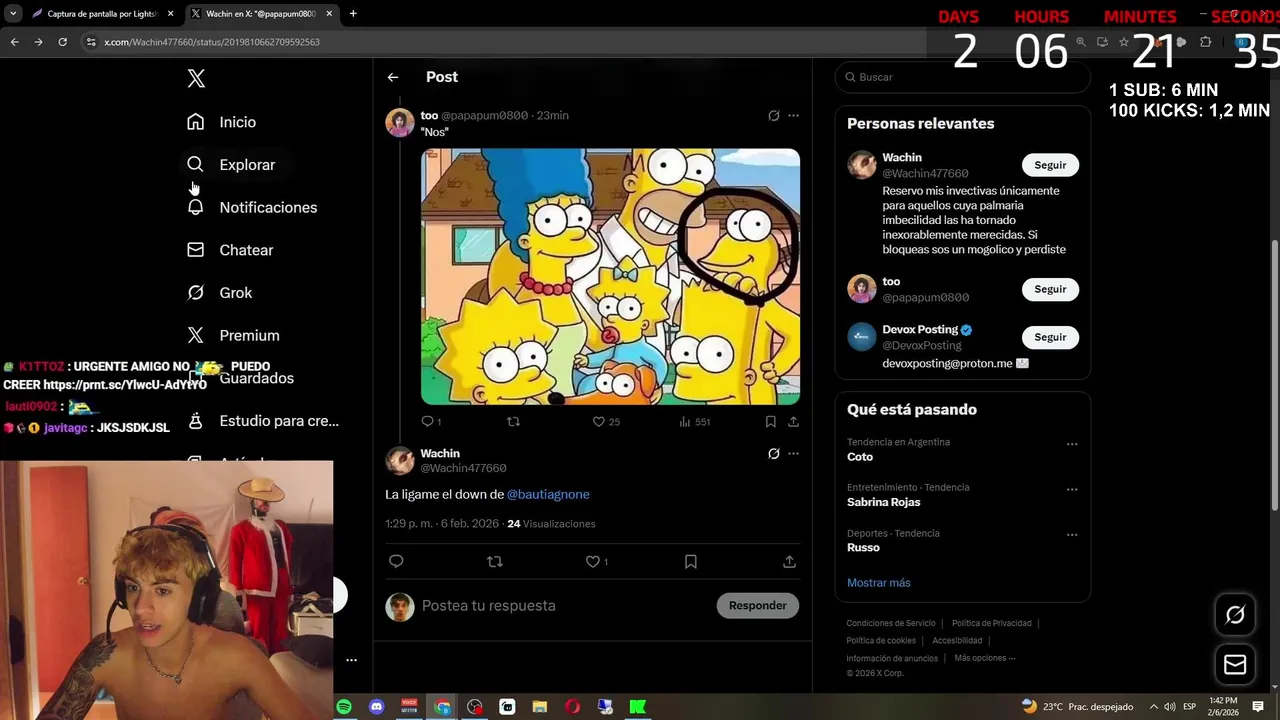Click the X logo in the sidebar
This screenshot has width=1280, height=720.
tap(196, 79)
